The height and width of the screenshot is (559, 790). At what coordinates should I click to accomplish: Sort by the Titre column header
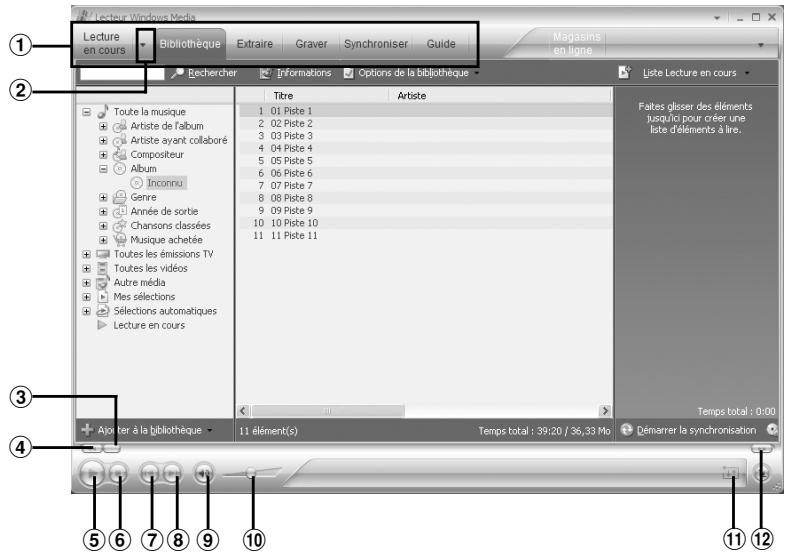(326, 96)
